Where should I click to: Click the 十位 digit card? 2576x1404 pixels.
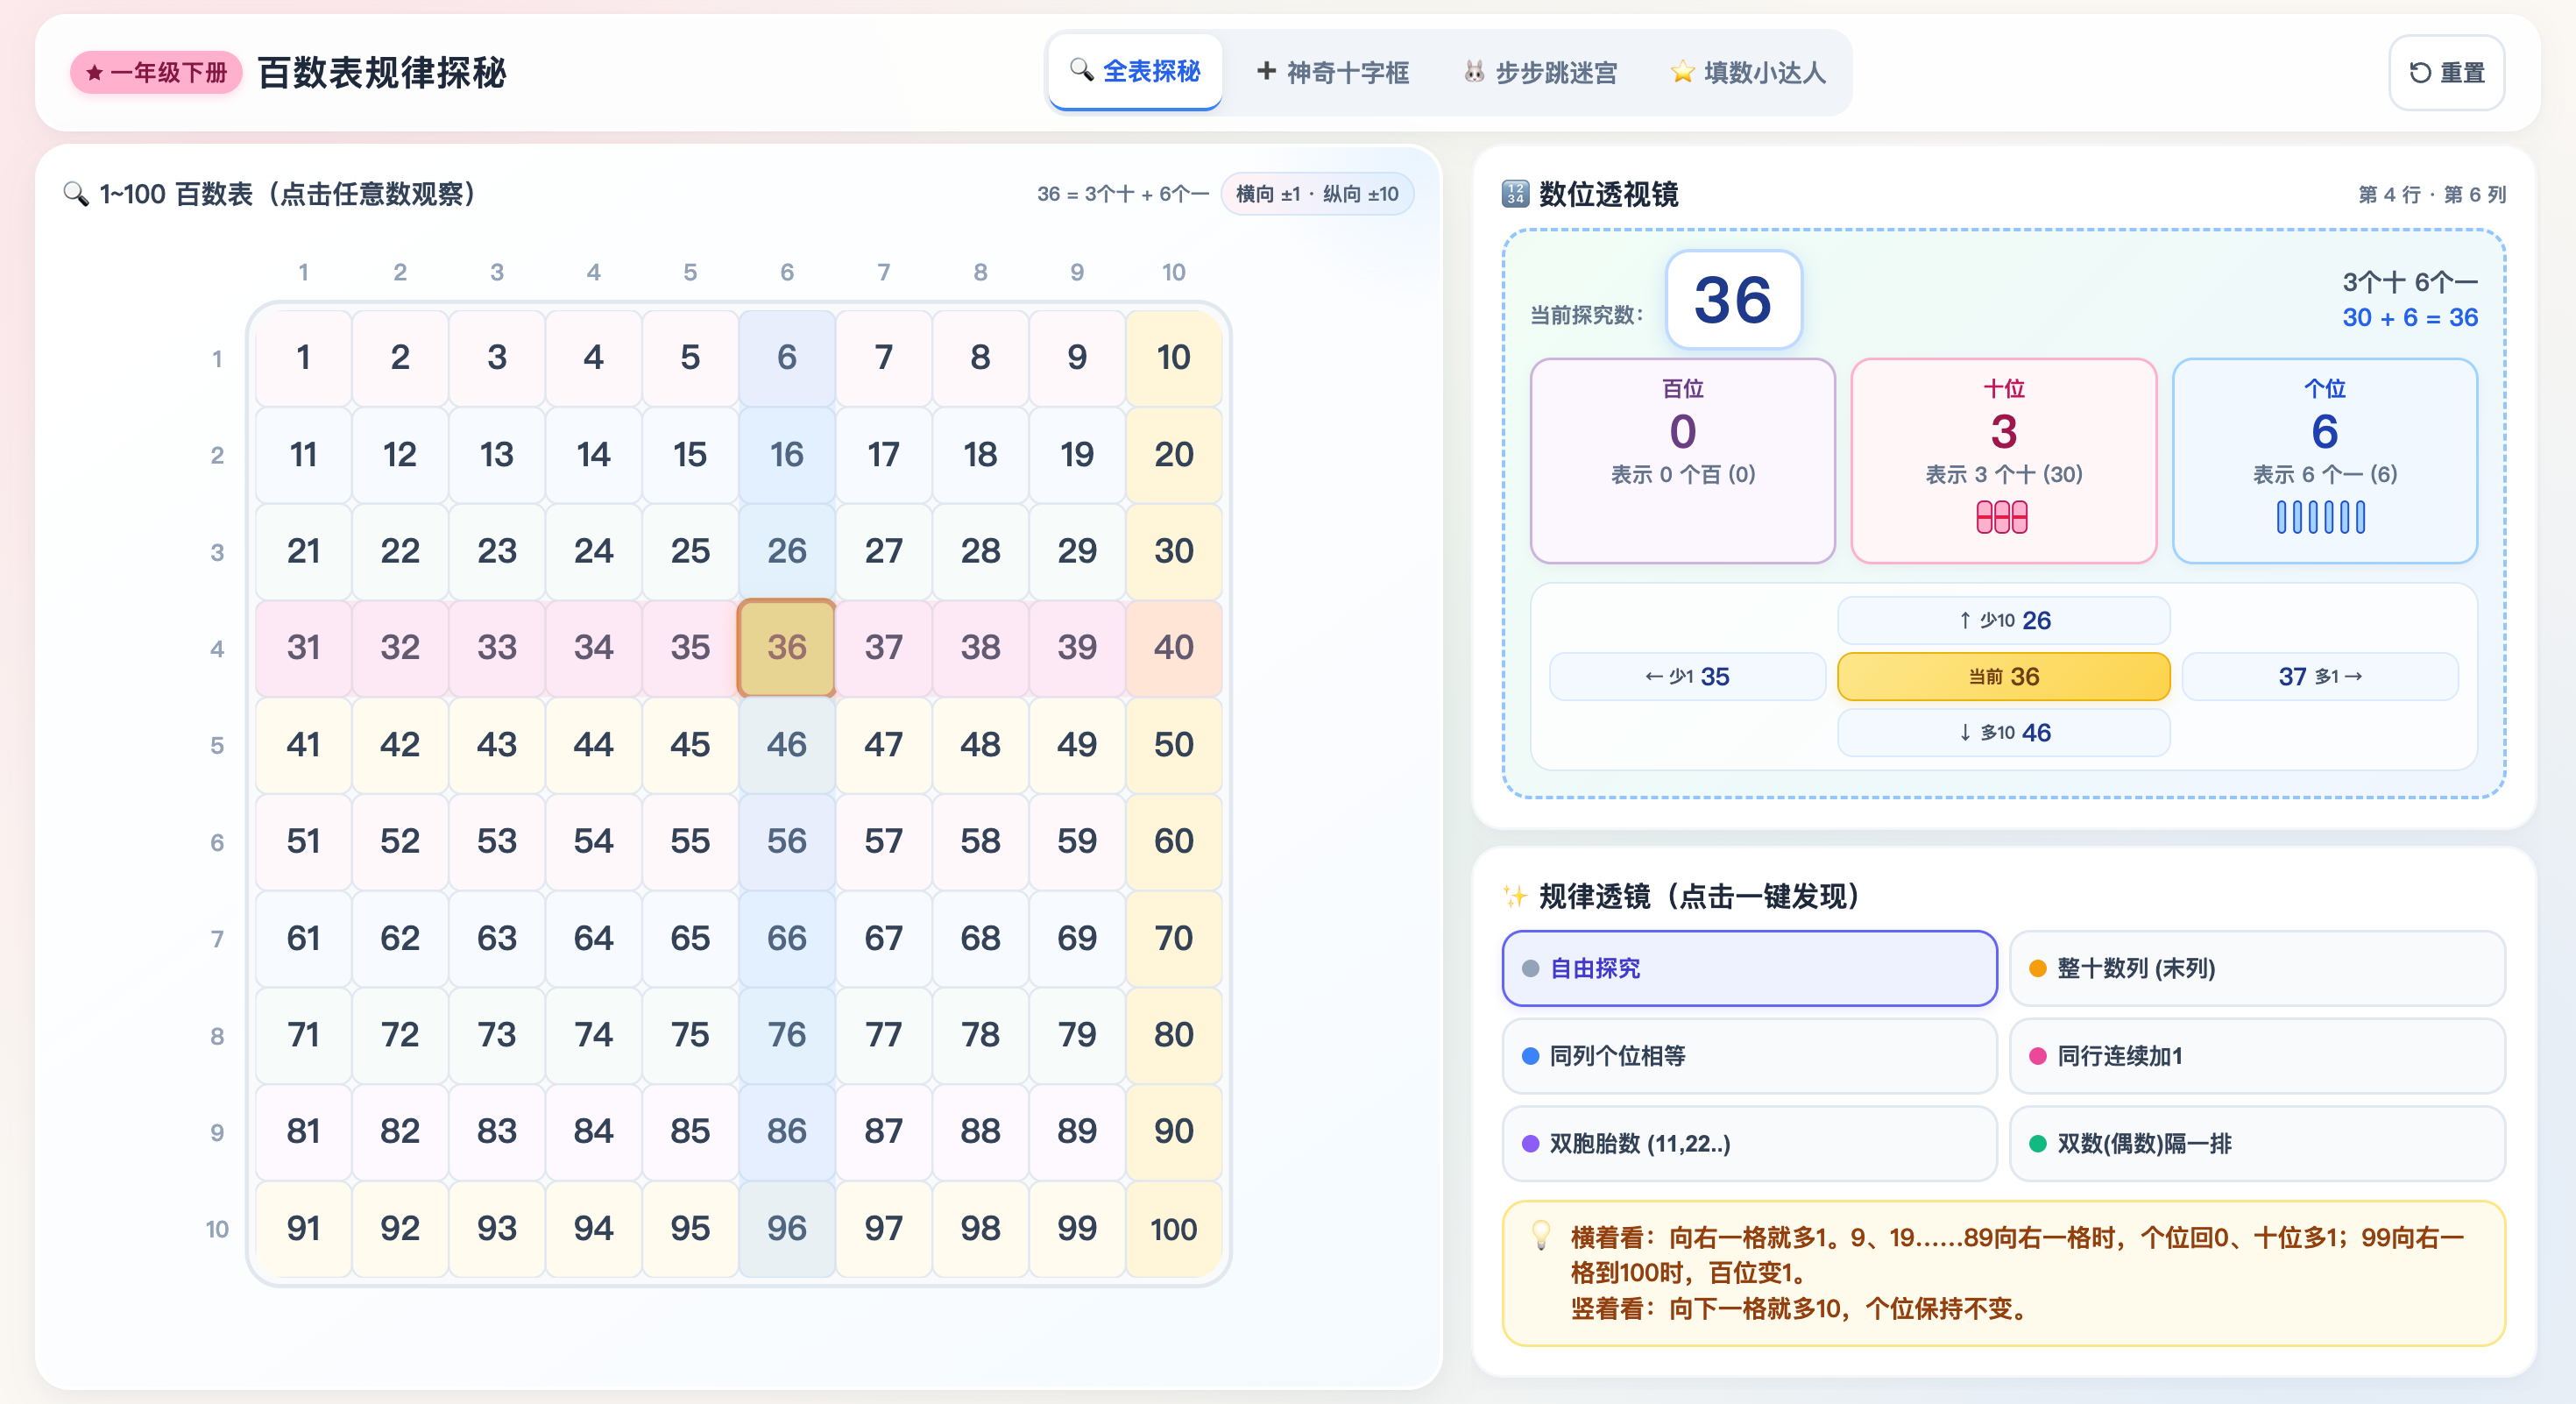pyautogui.click(x=2004, y=461)
